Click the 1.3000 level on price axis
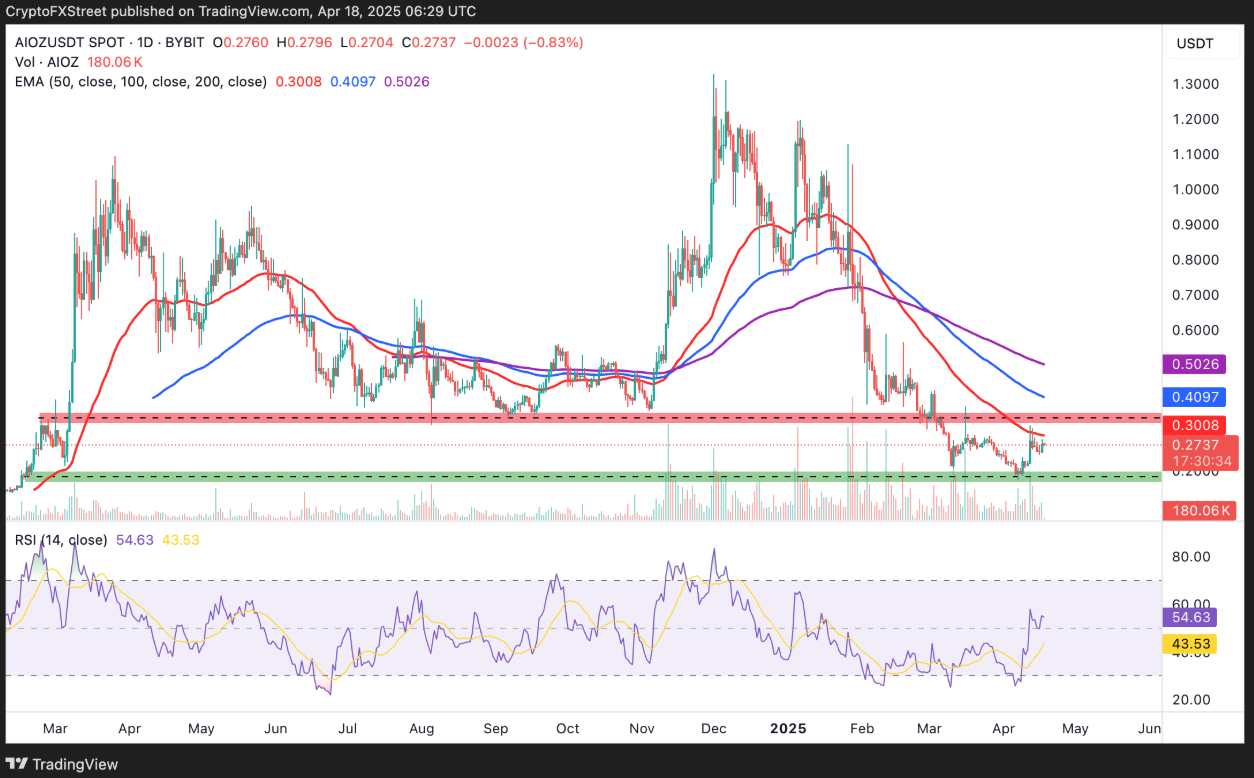Screen dimensions: 1254x778 (1195, 84)
